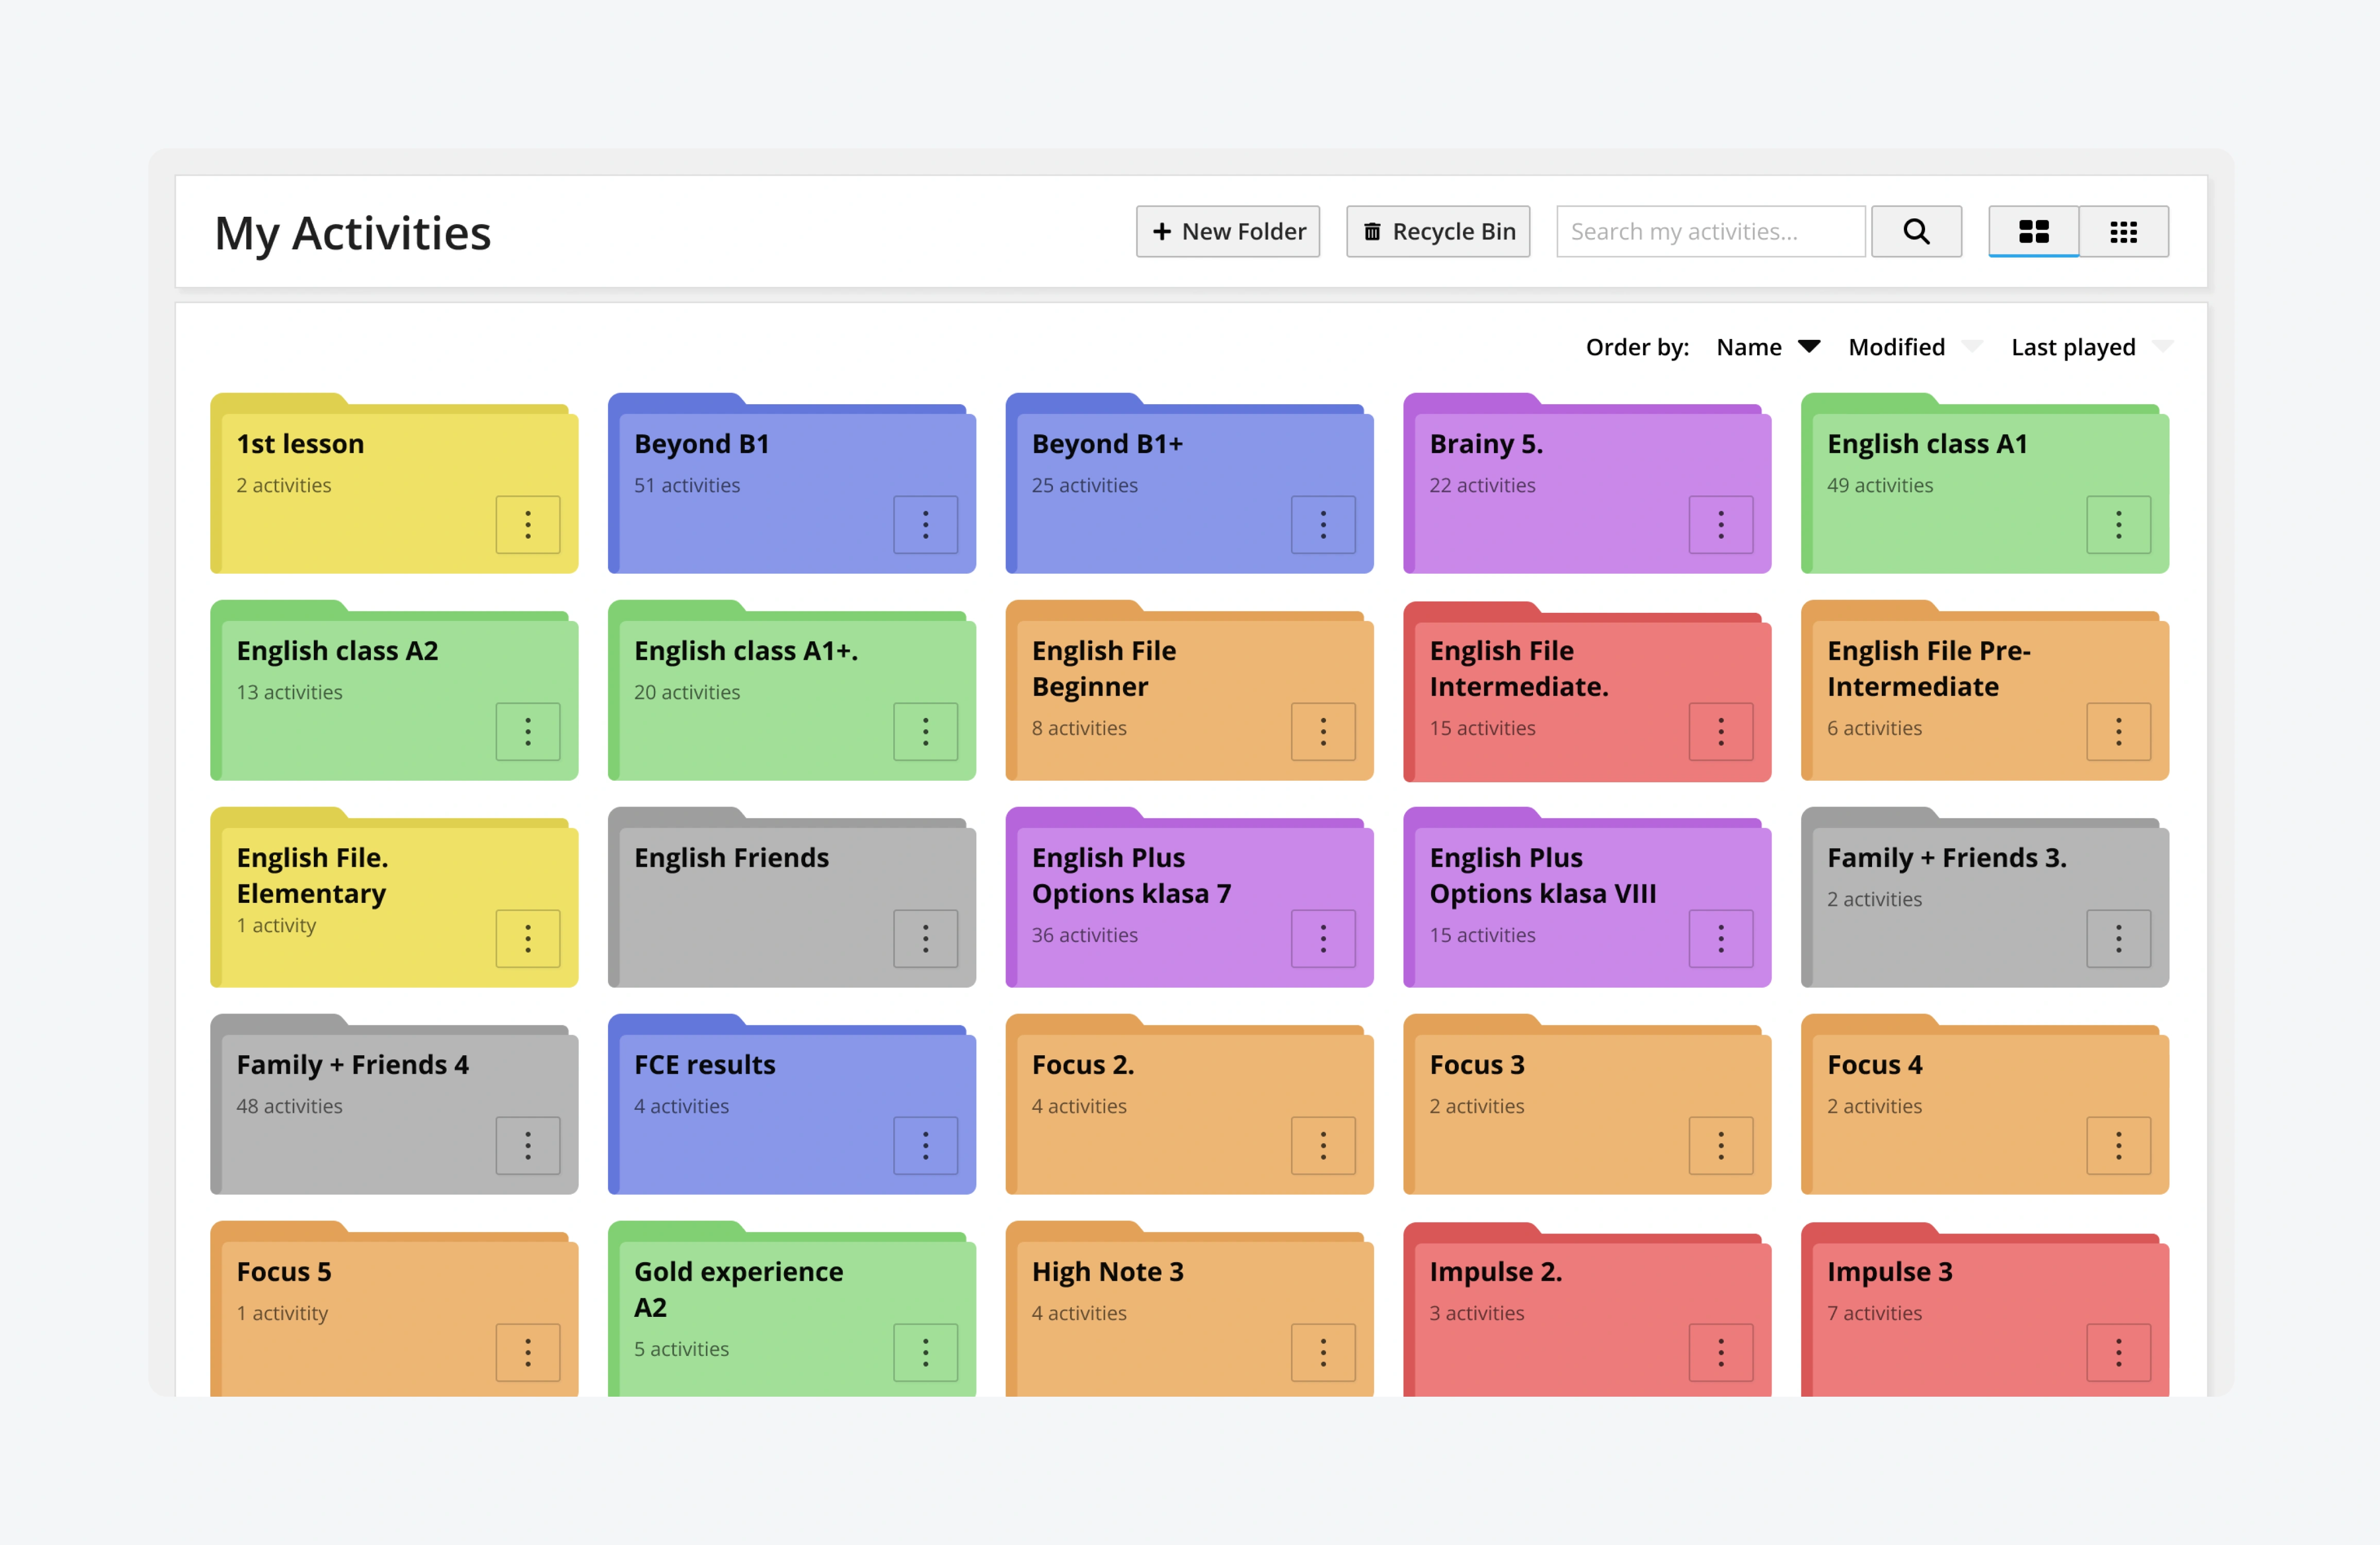Image resolution: width=2380 pixels, height=1545 pixels.
Task: Open the Beyond B1 folder's three-dot menu
Action: tap(925, 524)
